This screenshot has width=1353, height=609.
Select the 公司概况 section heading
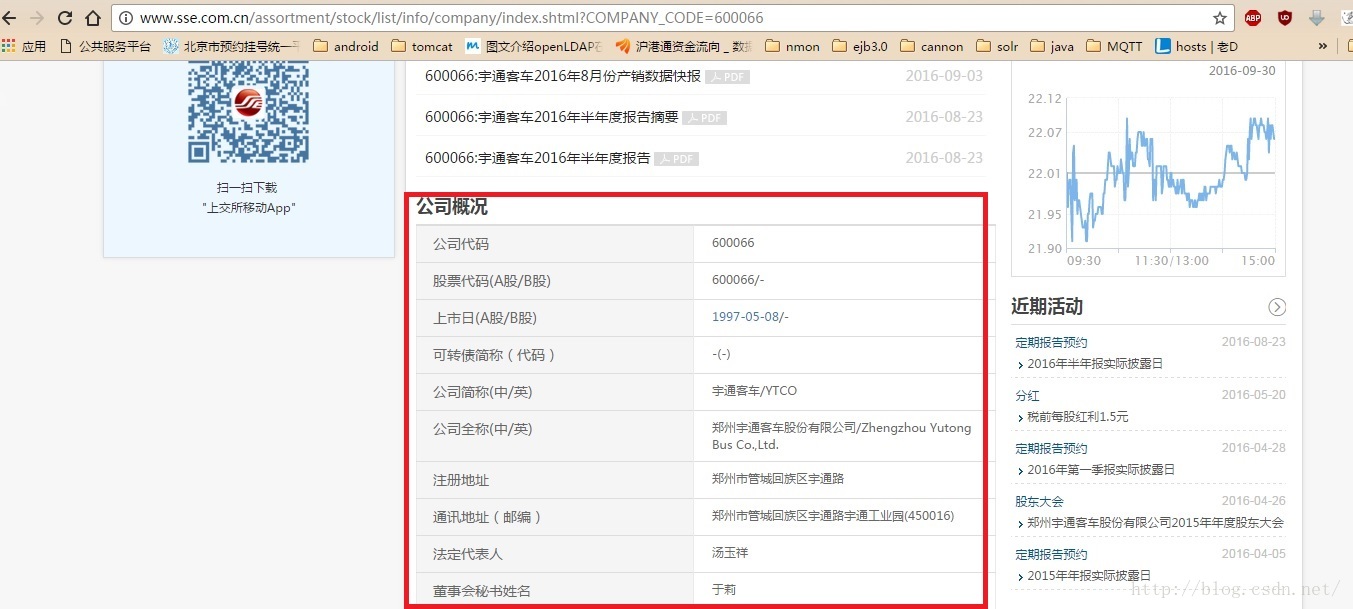[x=452, y=207]
